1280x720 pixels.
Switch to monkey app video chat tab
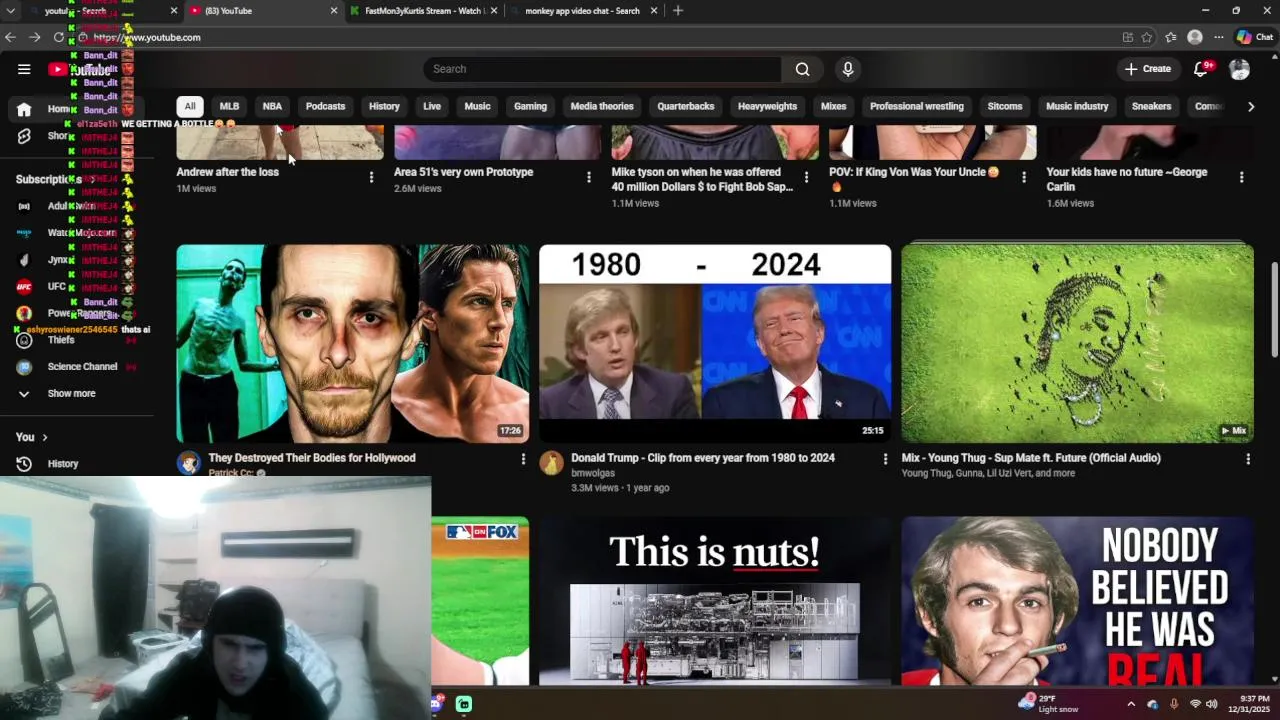(584, 11)
